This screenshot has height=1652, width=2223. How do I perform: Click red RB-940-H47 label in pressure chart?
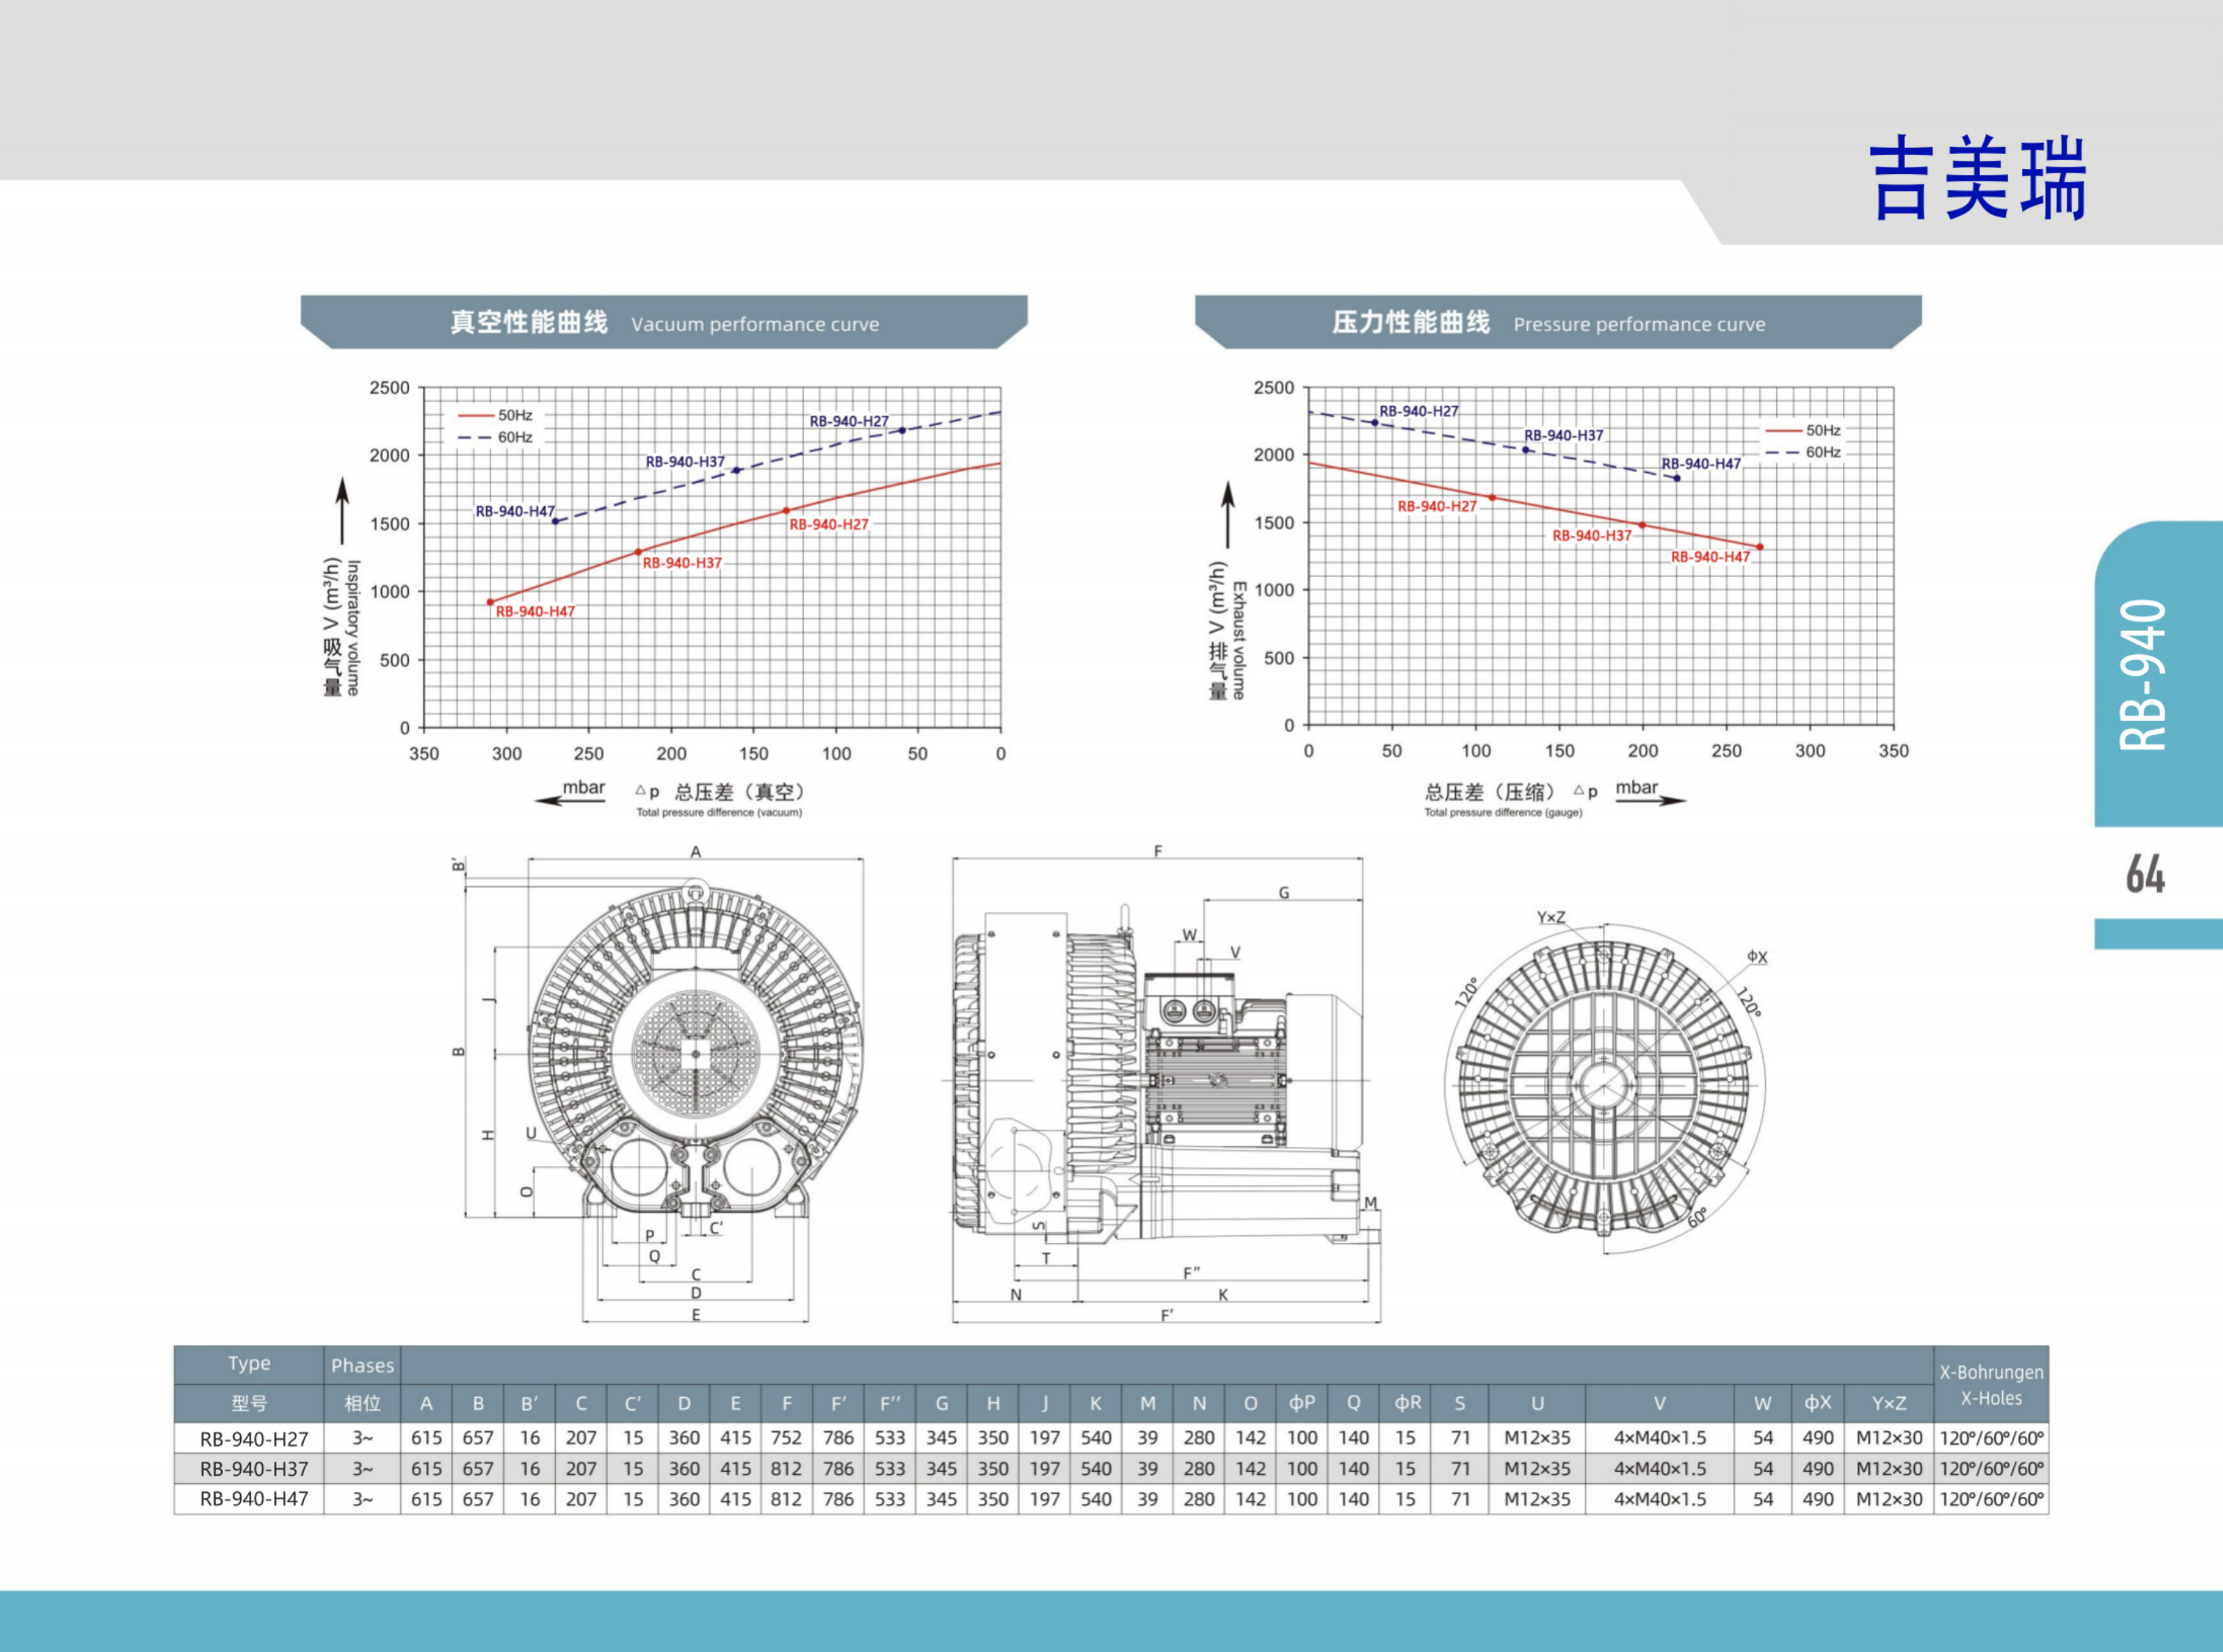click(1711, 556)
